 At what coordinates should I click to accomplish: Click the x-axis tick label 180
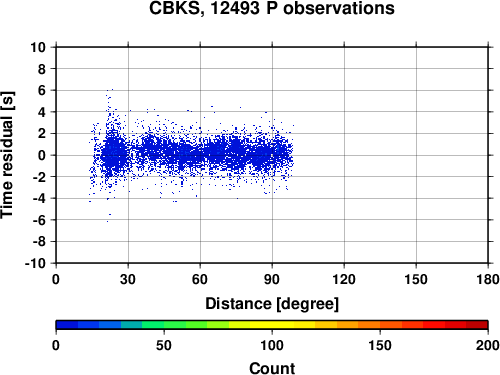point(488,279)
